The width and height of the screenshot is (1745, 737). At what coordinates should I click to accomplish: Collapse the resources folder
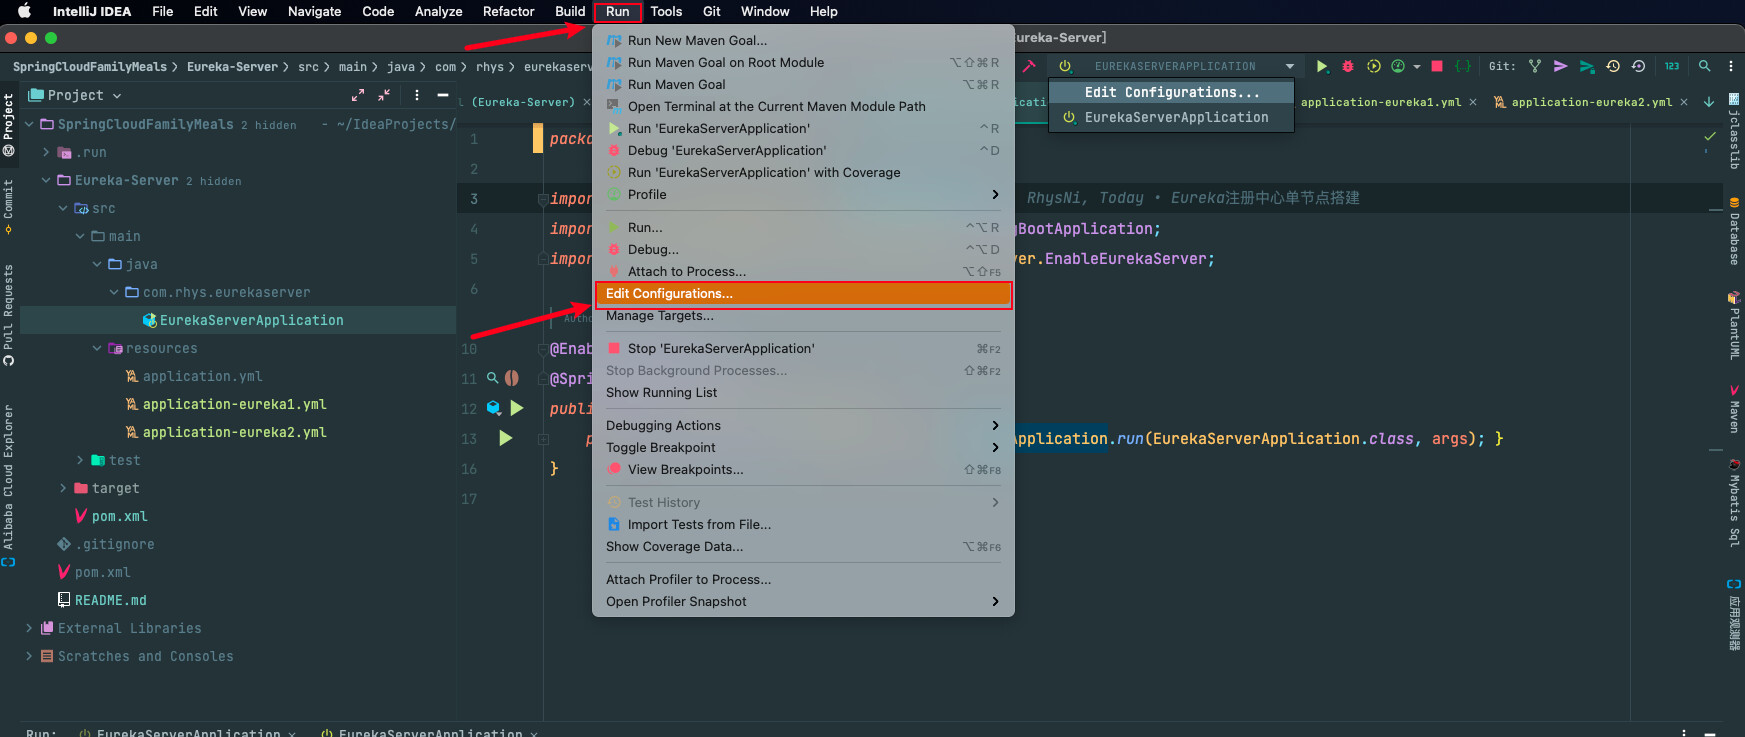(x=97, y=348)
